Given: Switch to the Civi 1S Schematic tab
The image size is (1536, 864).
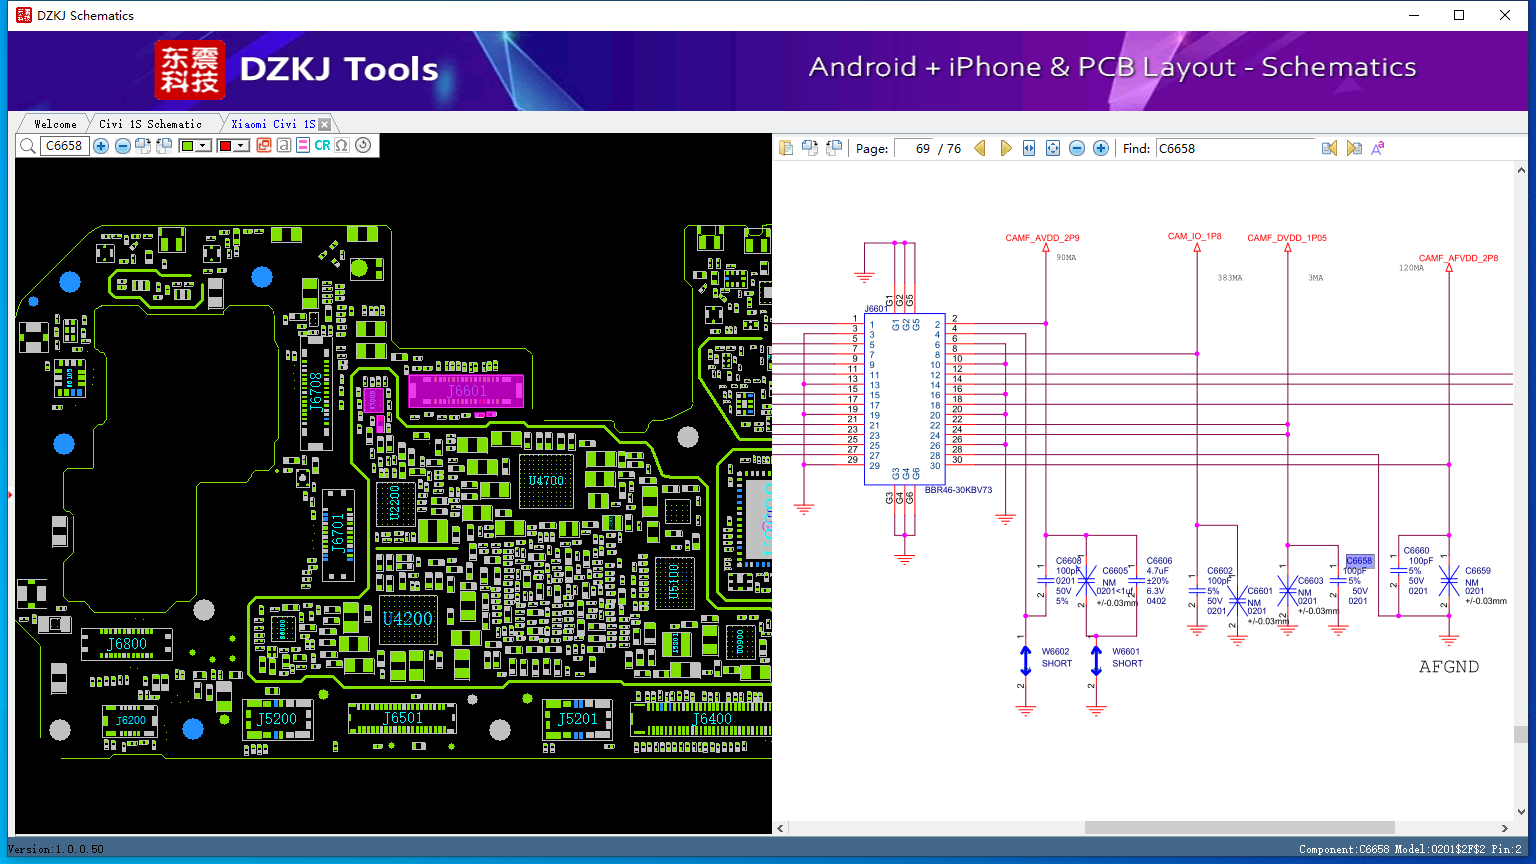Looking at the screenshot, I should pyautogui.click(x=150, y=124).
